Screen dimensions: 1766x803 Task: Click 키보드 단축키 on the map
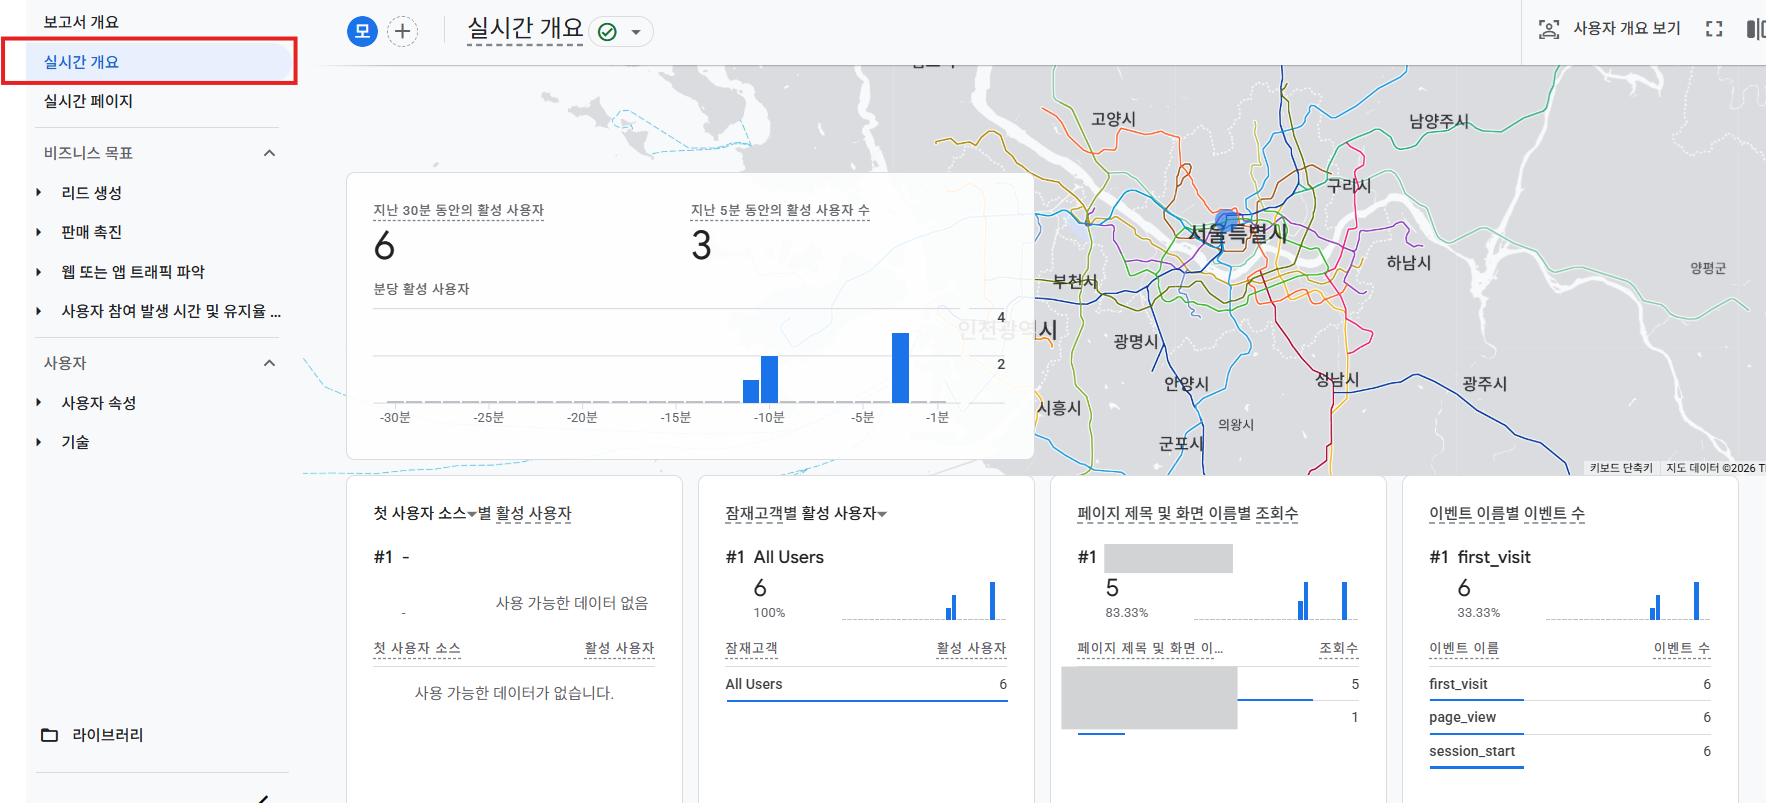coord(1621,468)
